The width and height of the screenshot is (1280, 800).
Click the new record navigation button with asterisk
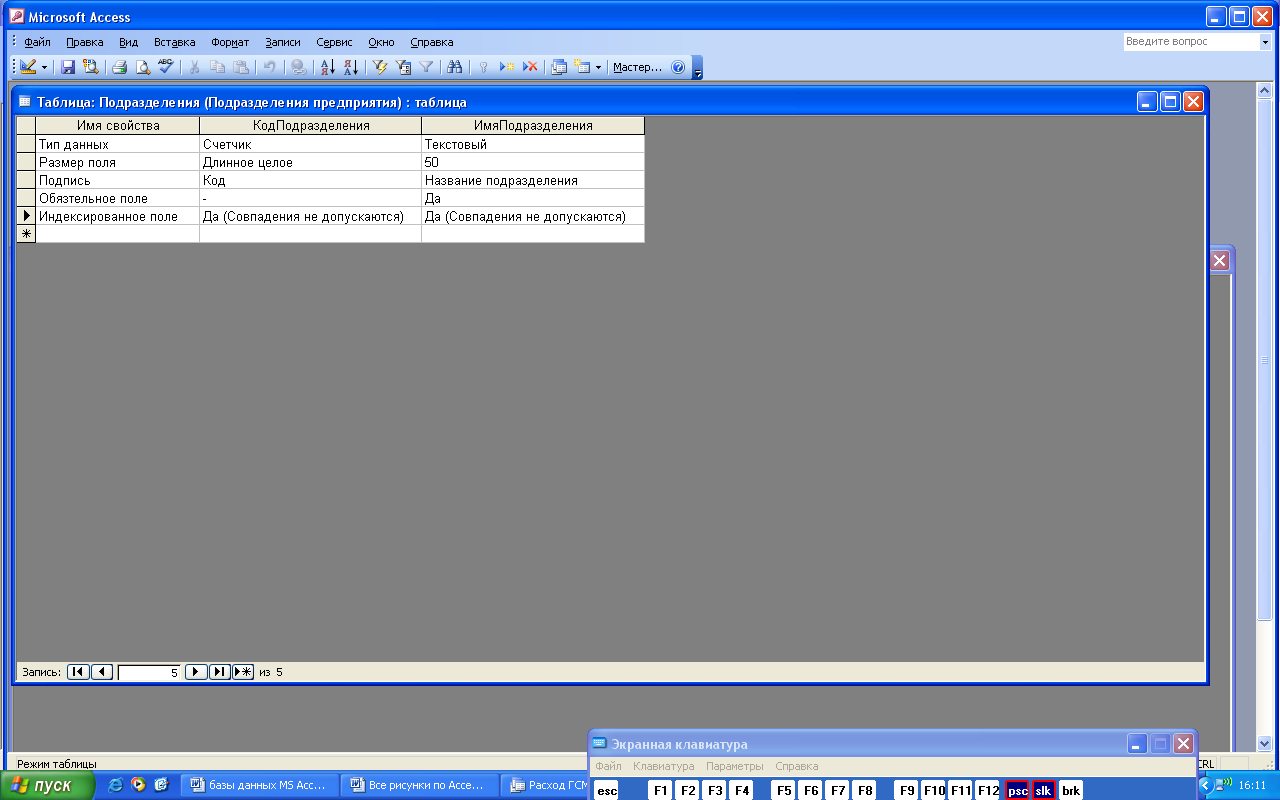243,672
